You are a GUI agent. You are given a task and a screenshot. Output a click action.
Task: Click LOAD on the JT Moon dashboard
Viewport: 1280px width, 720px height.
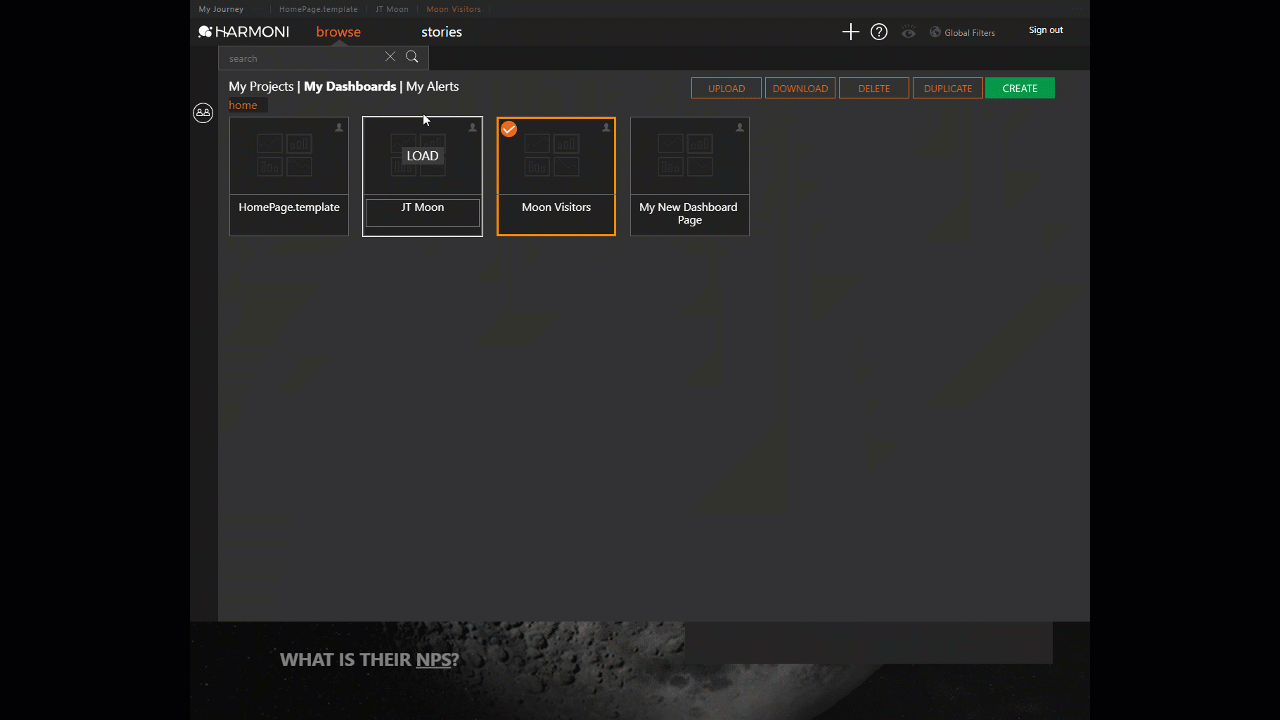(x=422, y=156)
